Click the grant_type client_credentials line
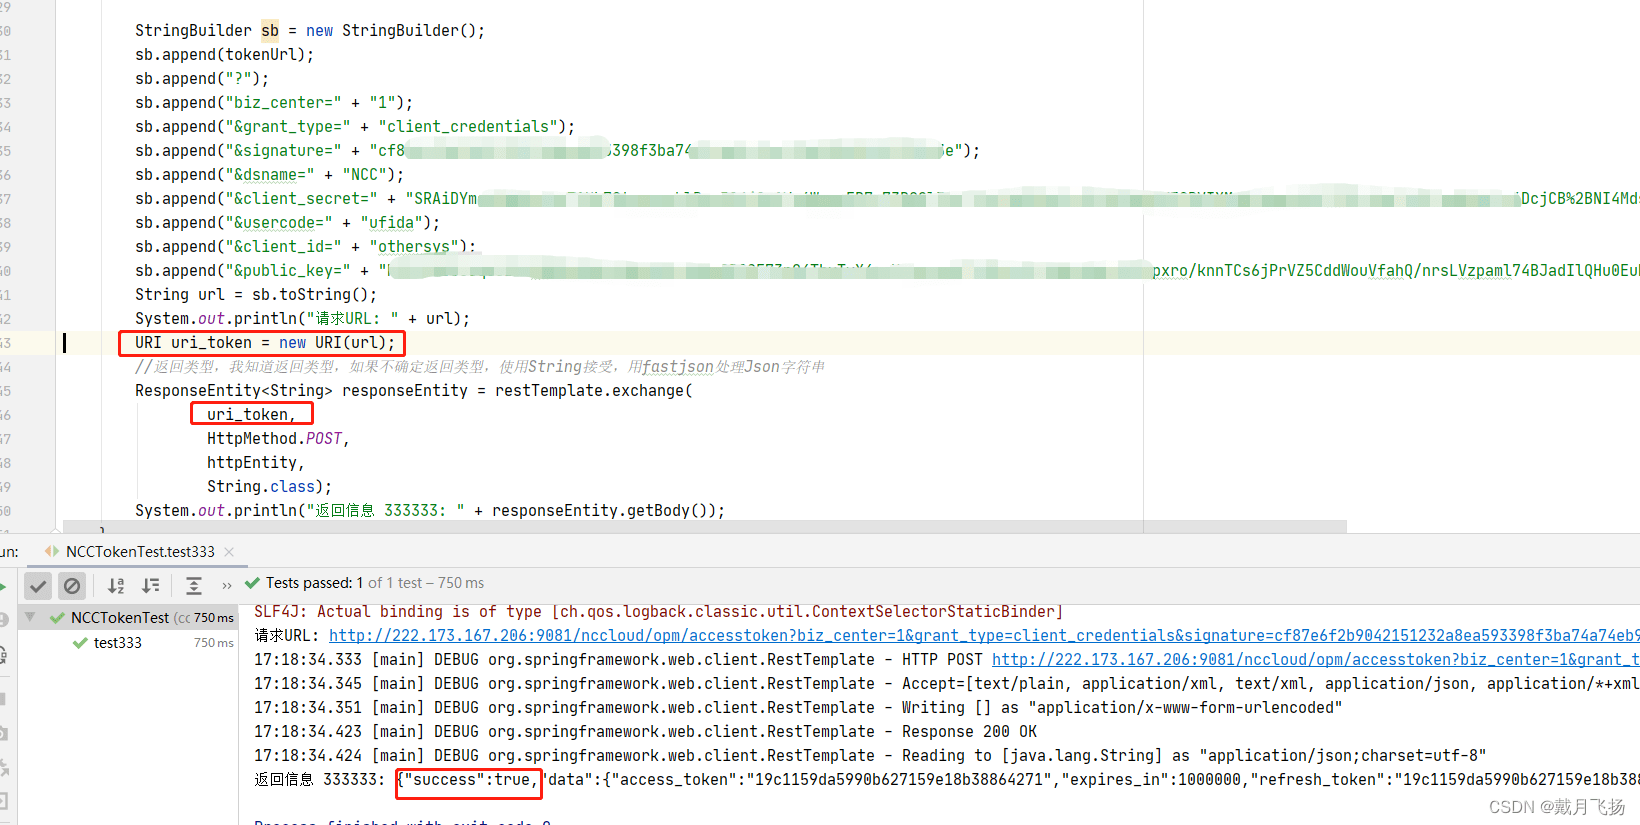The height and width of the screenshot is (825, 1640). tap(355, 127)
